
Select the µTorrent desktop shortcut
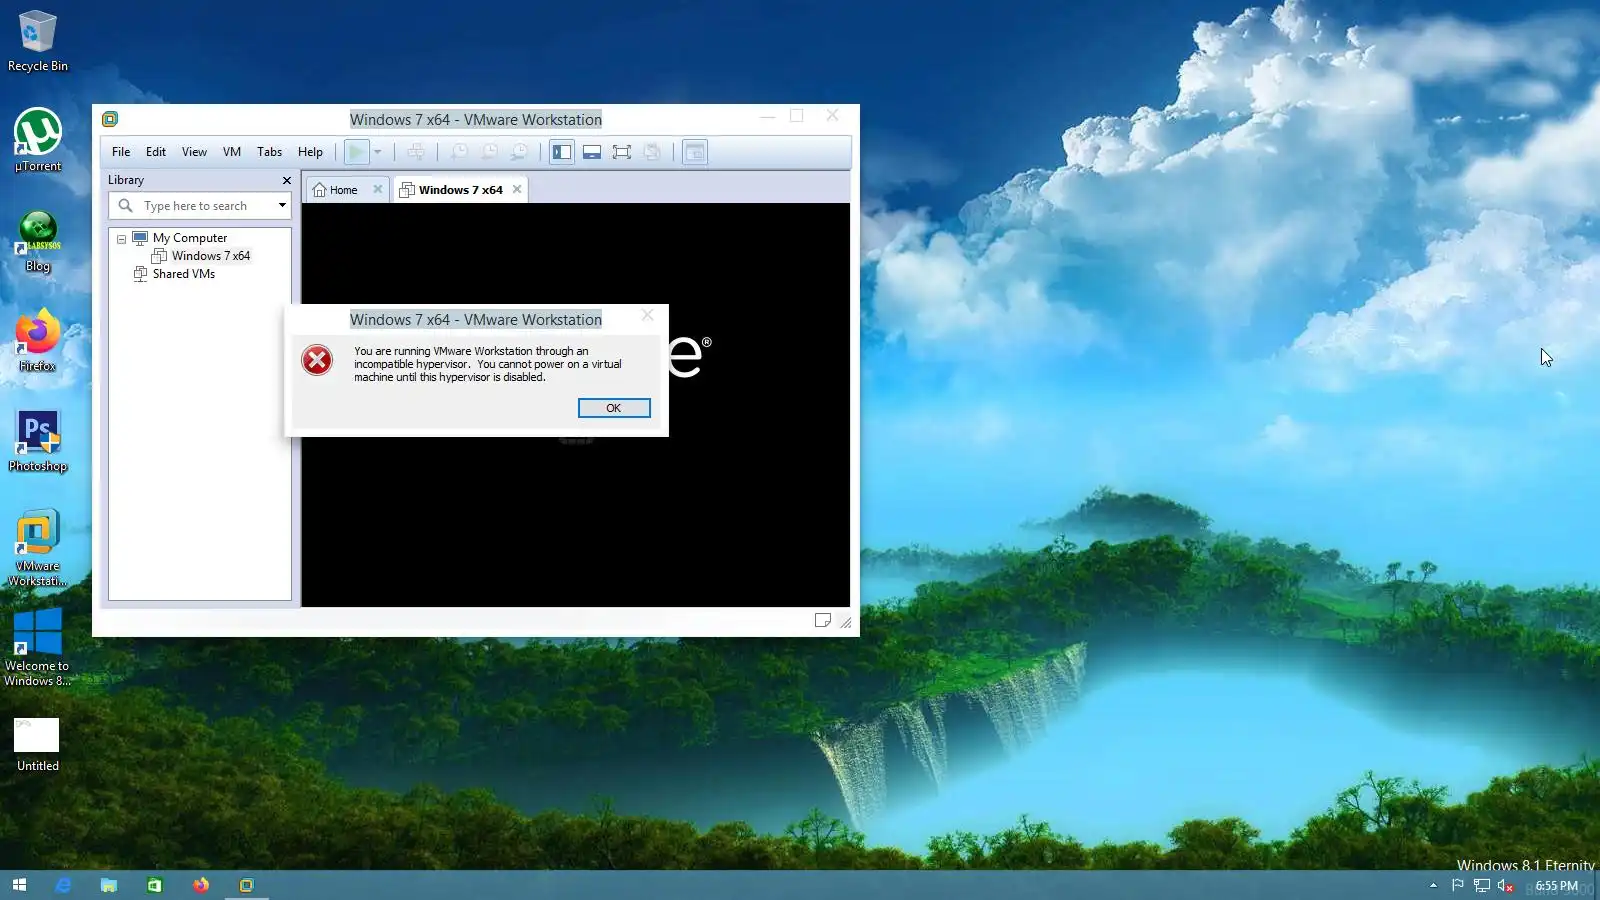click(x=38, y=140)
